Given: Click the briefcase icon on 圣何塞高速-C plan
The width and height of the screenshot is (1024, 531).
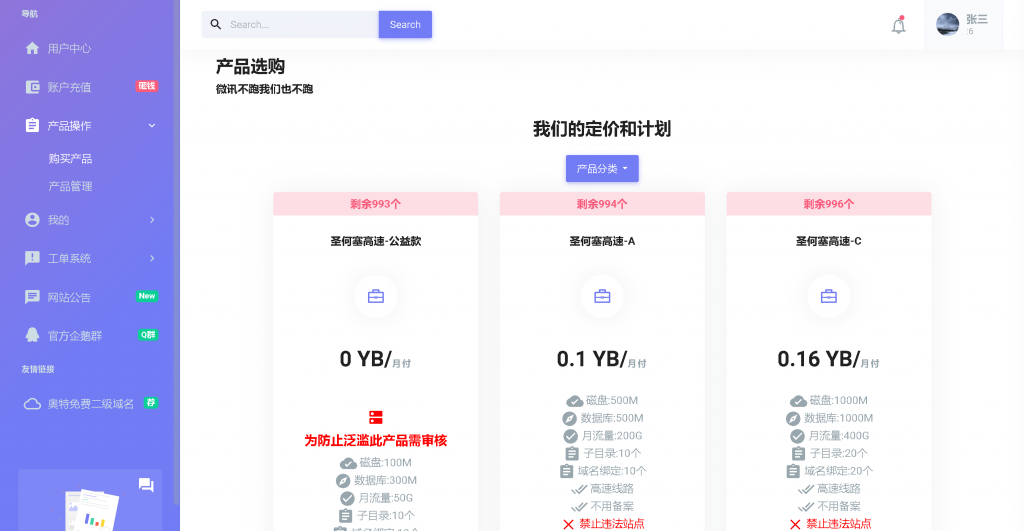Looking at the screenshot, I should click(829, 297).
